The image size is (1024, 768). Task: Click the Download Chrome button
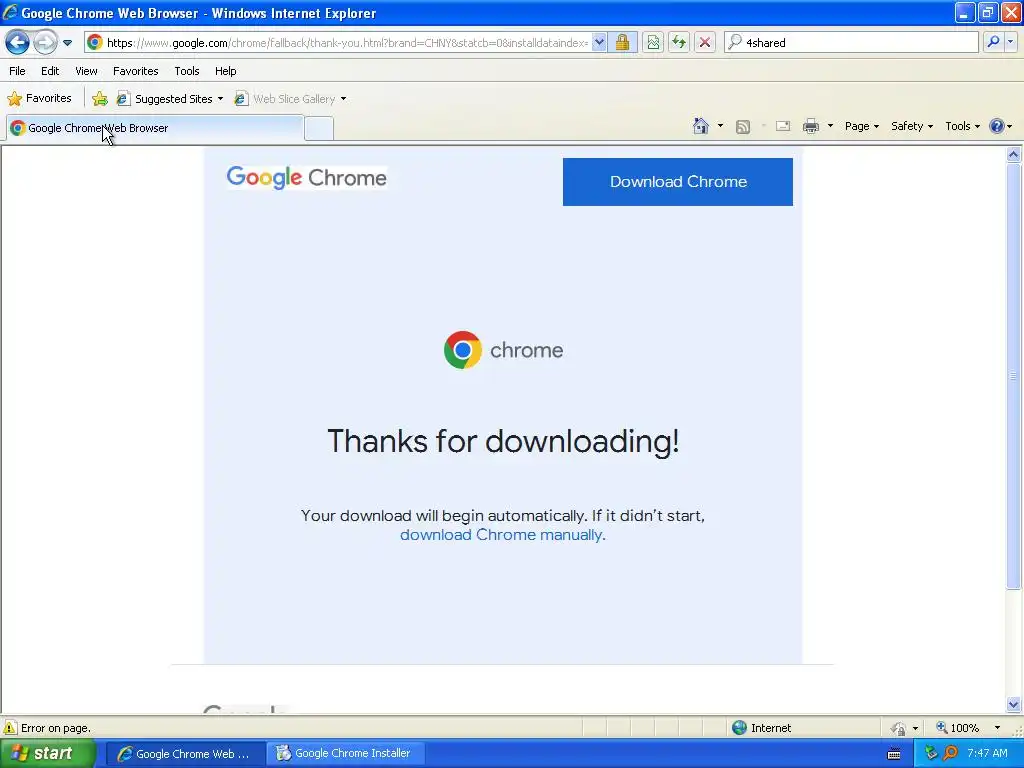click(678, 182)
